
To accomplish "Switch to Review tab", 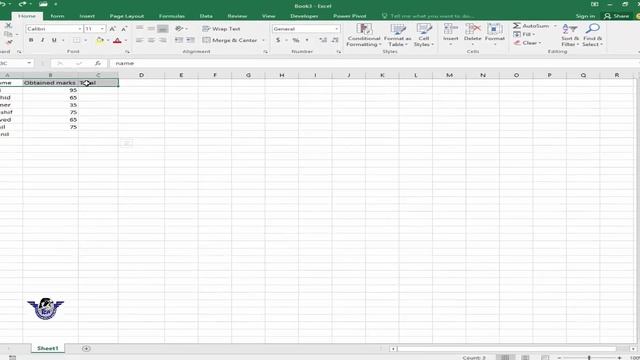I will point(237,16).
